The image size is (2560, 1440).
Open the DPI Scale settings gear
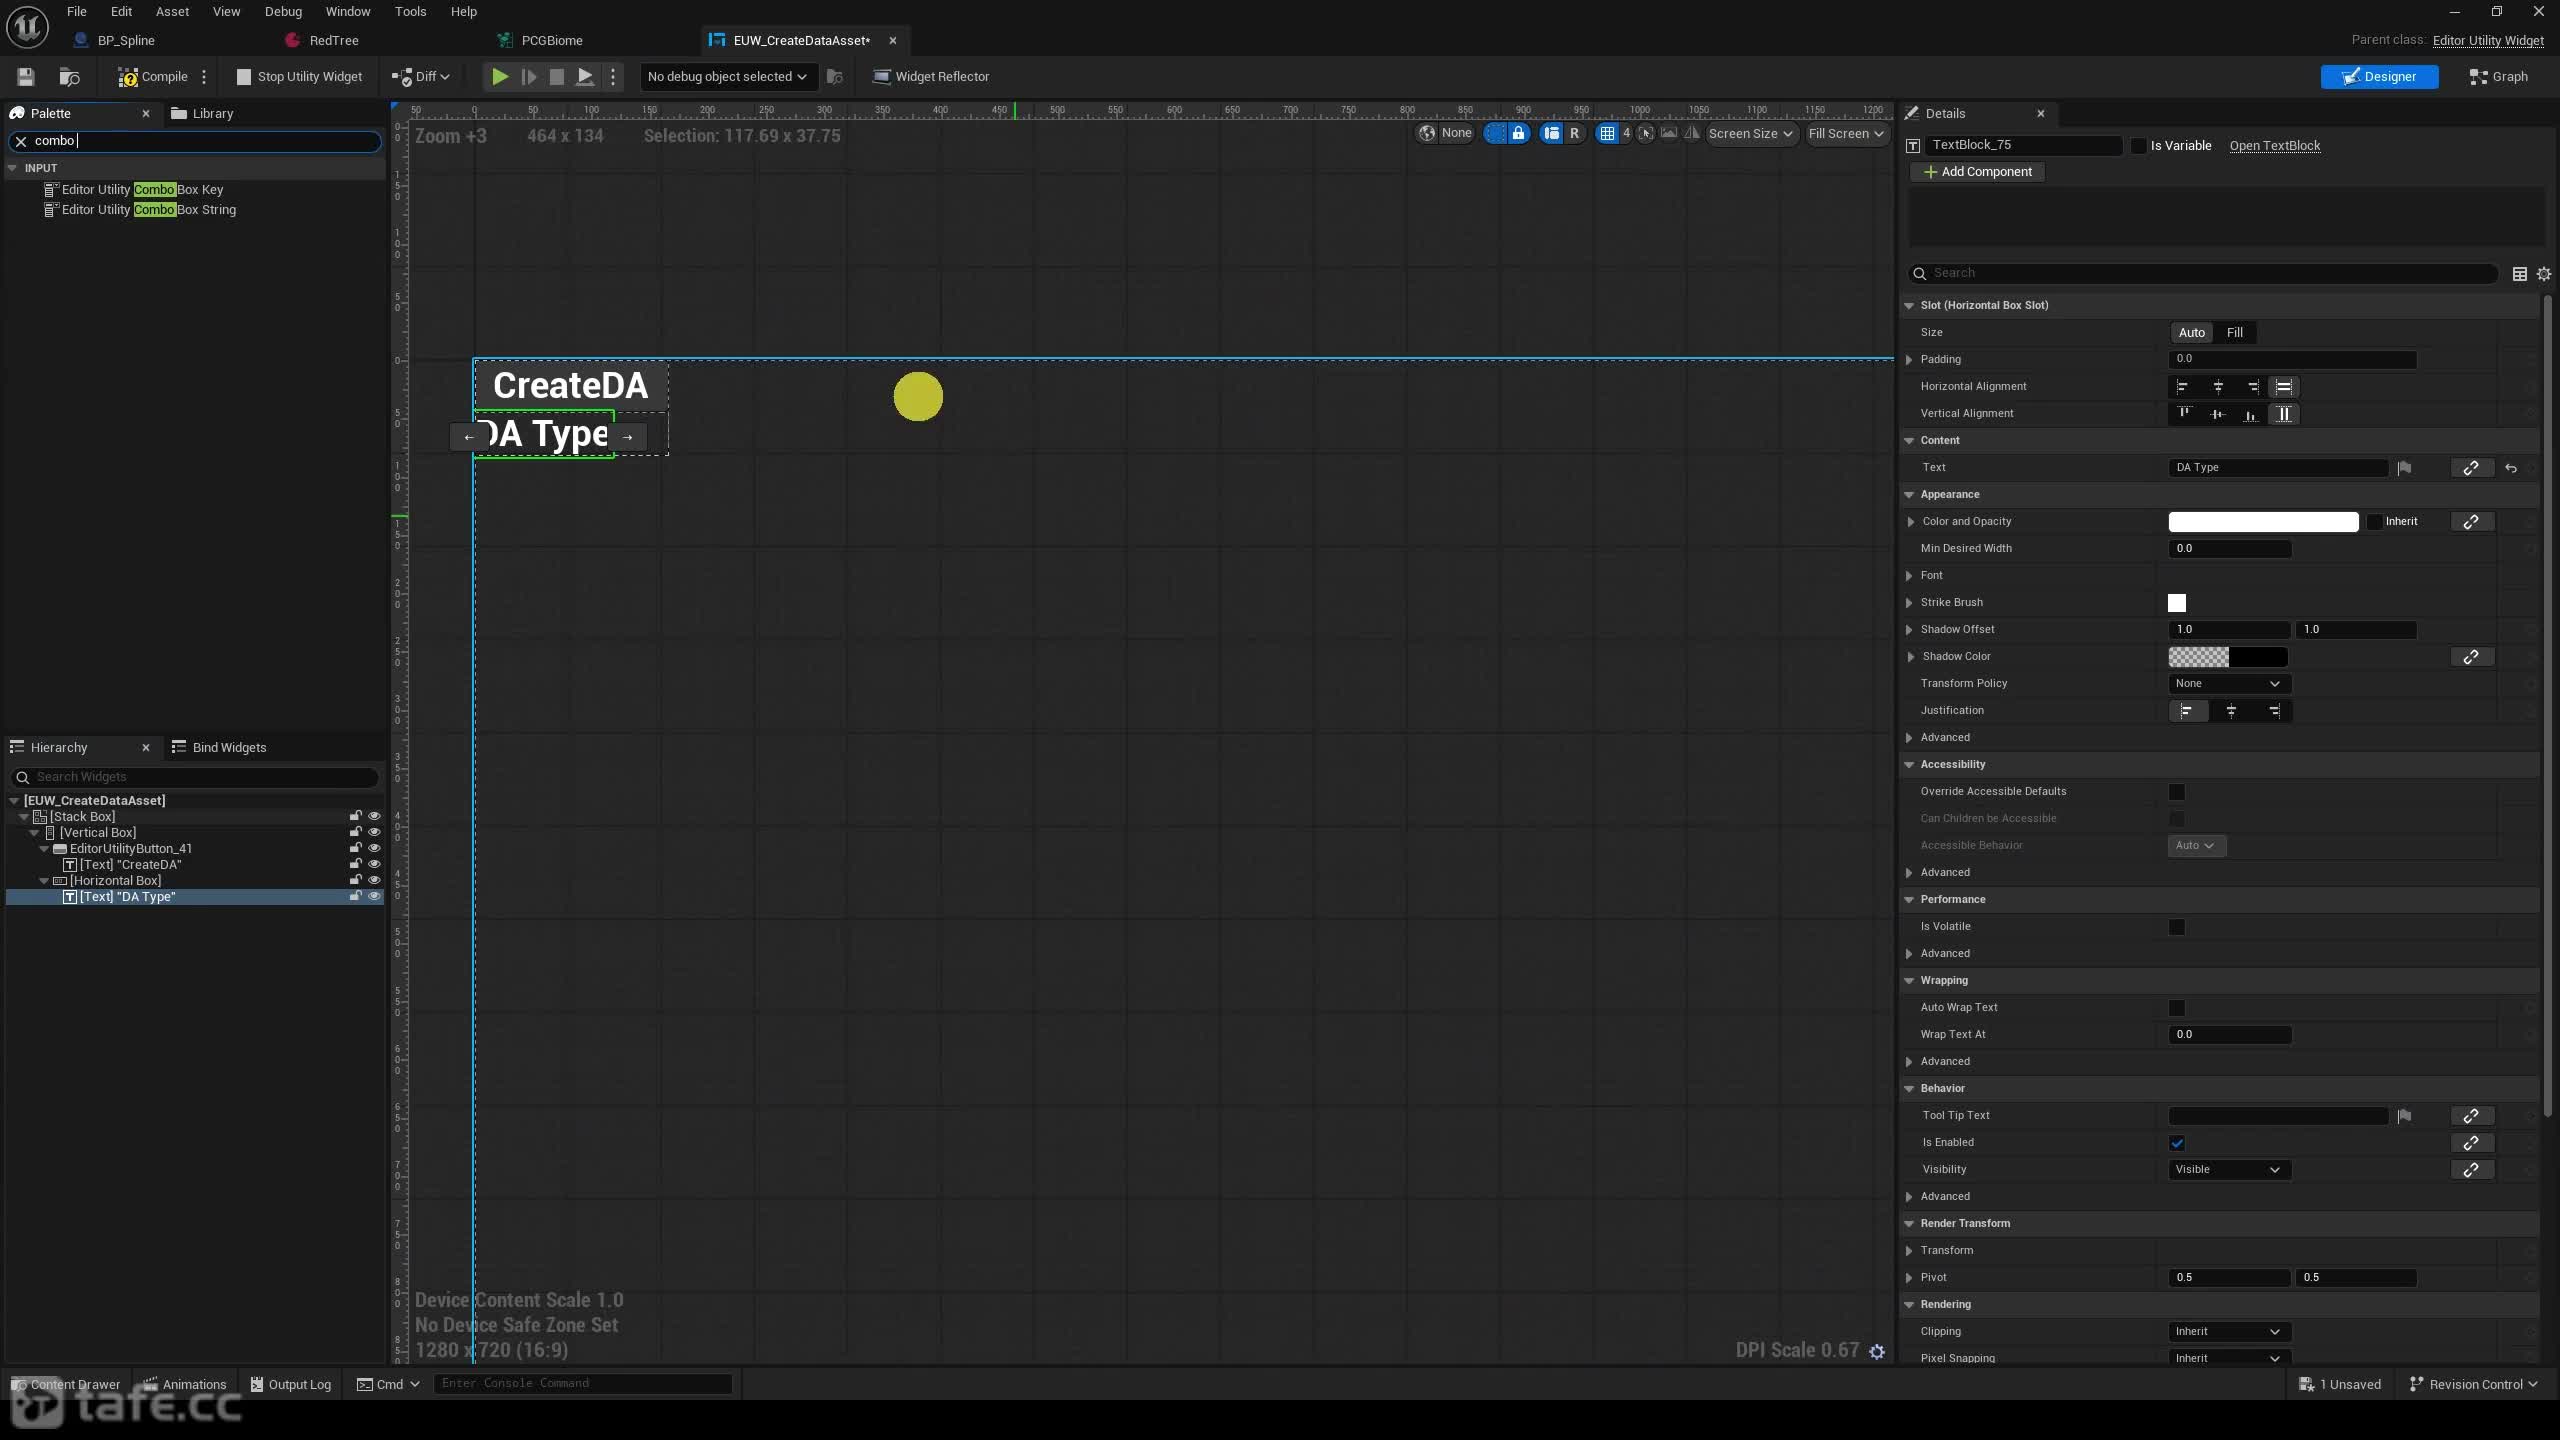(1877, 1351)
